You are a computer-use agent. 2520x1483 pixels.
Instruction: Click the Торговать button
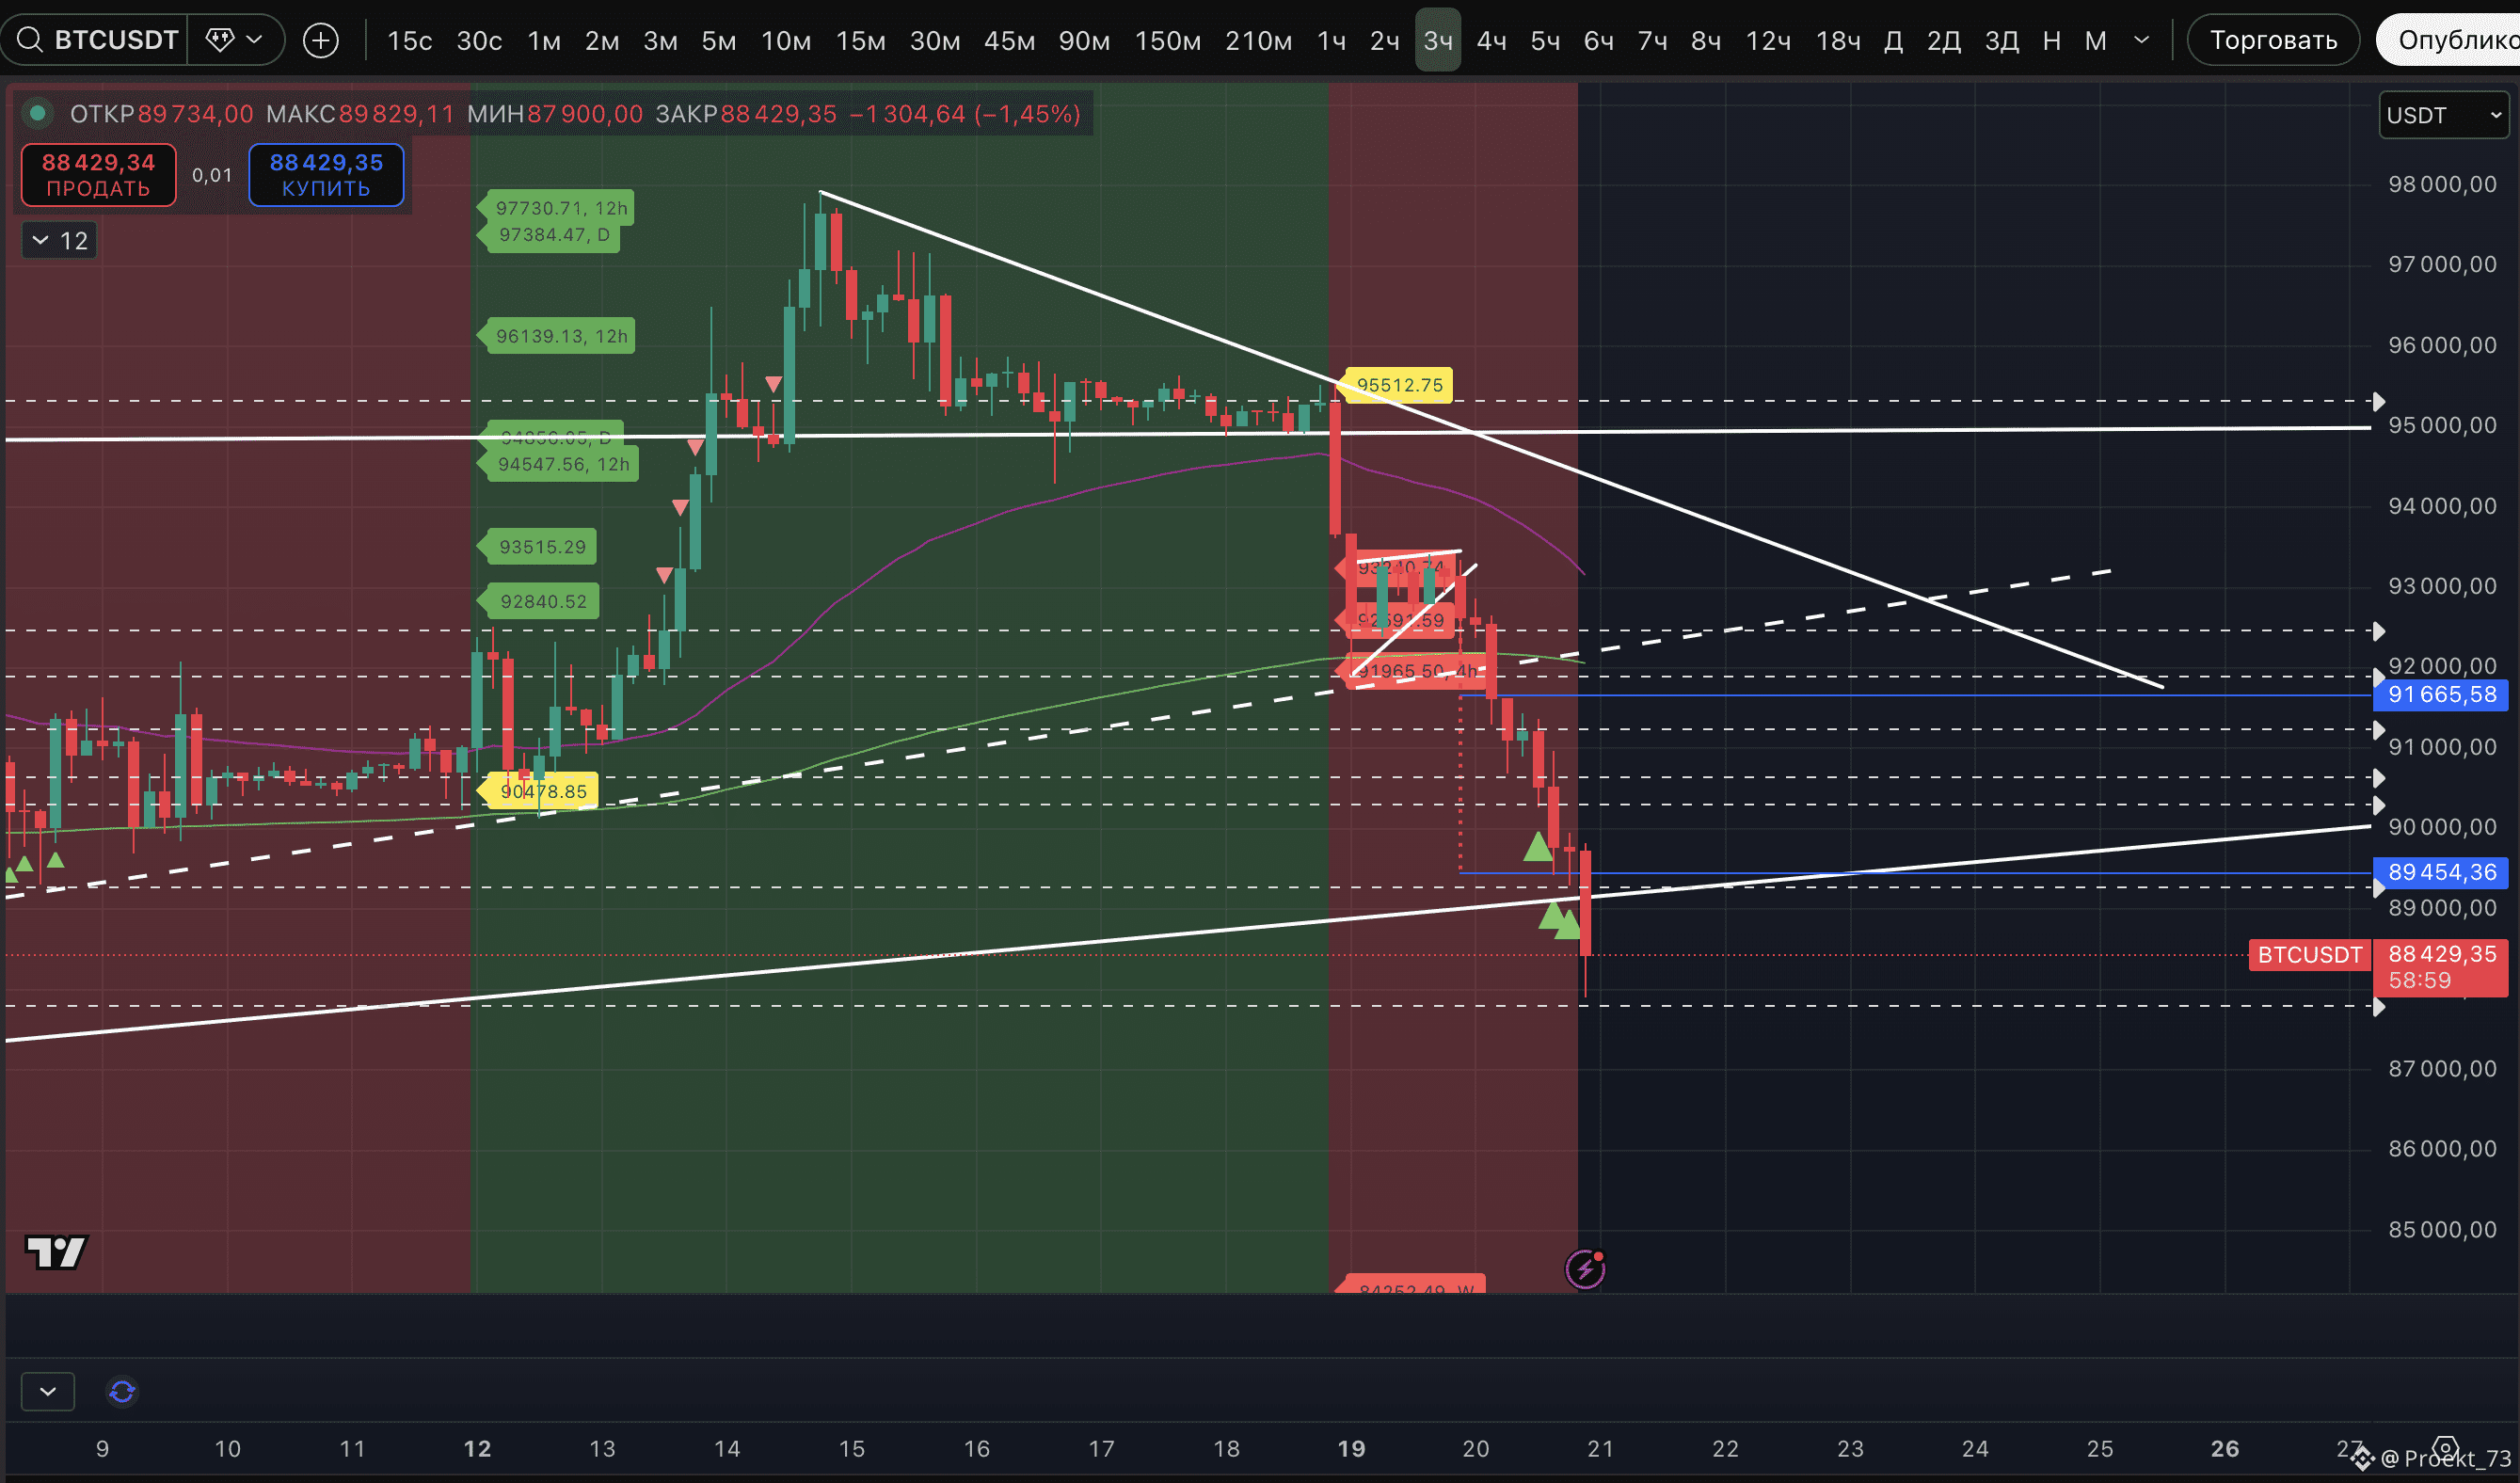pyautogui.click(x=2272, y=40)
